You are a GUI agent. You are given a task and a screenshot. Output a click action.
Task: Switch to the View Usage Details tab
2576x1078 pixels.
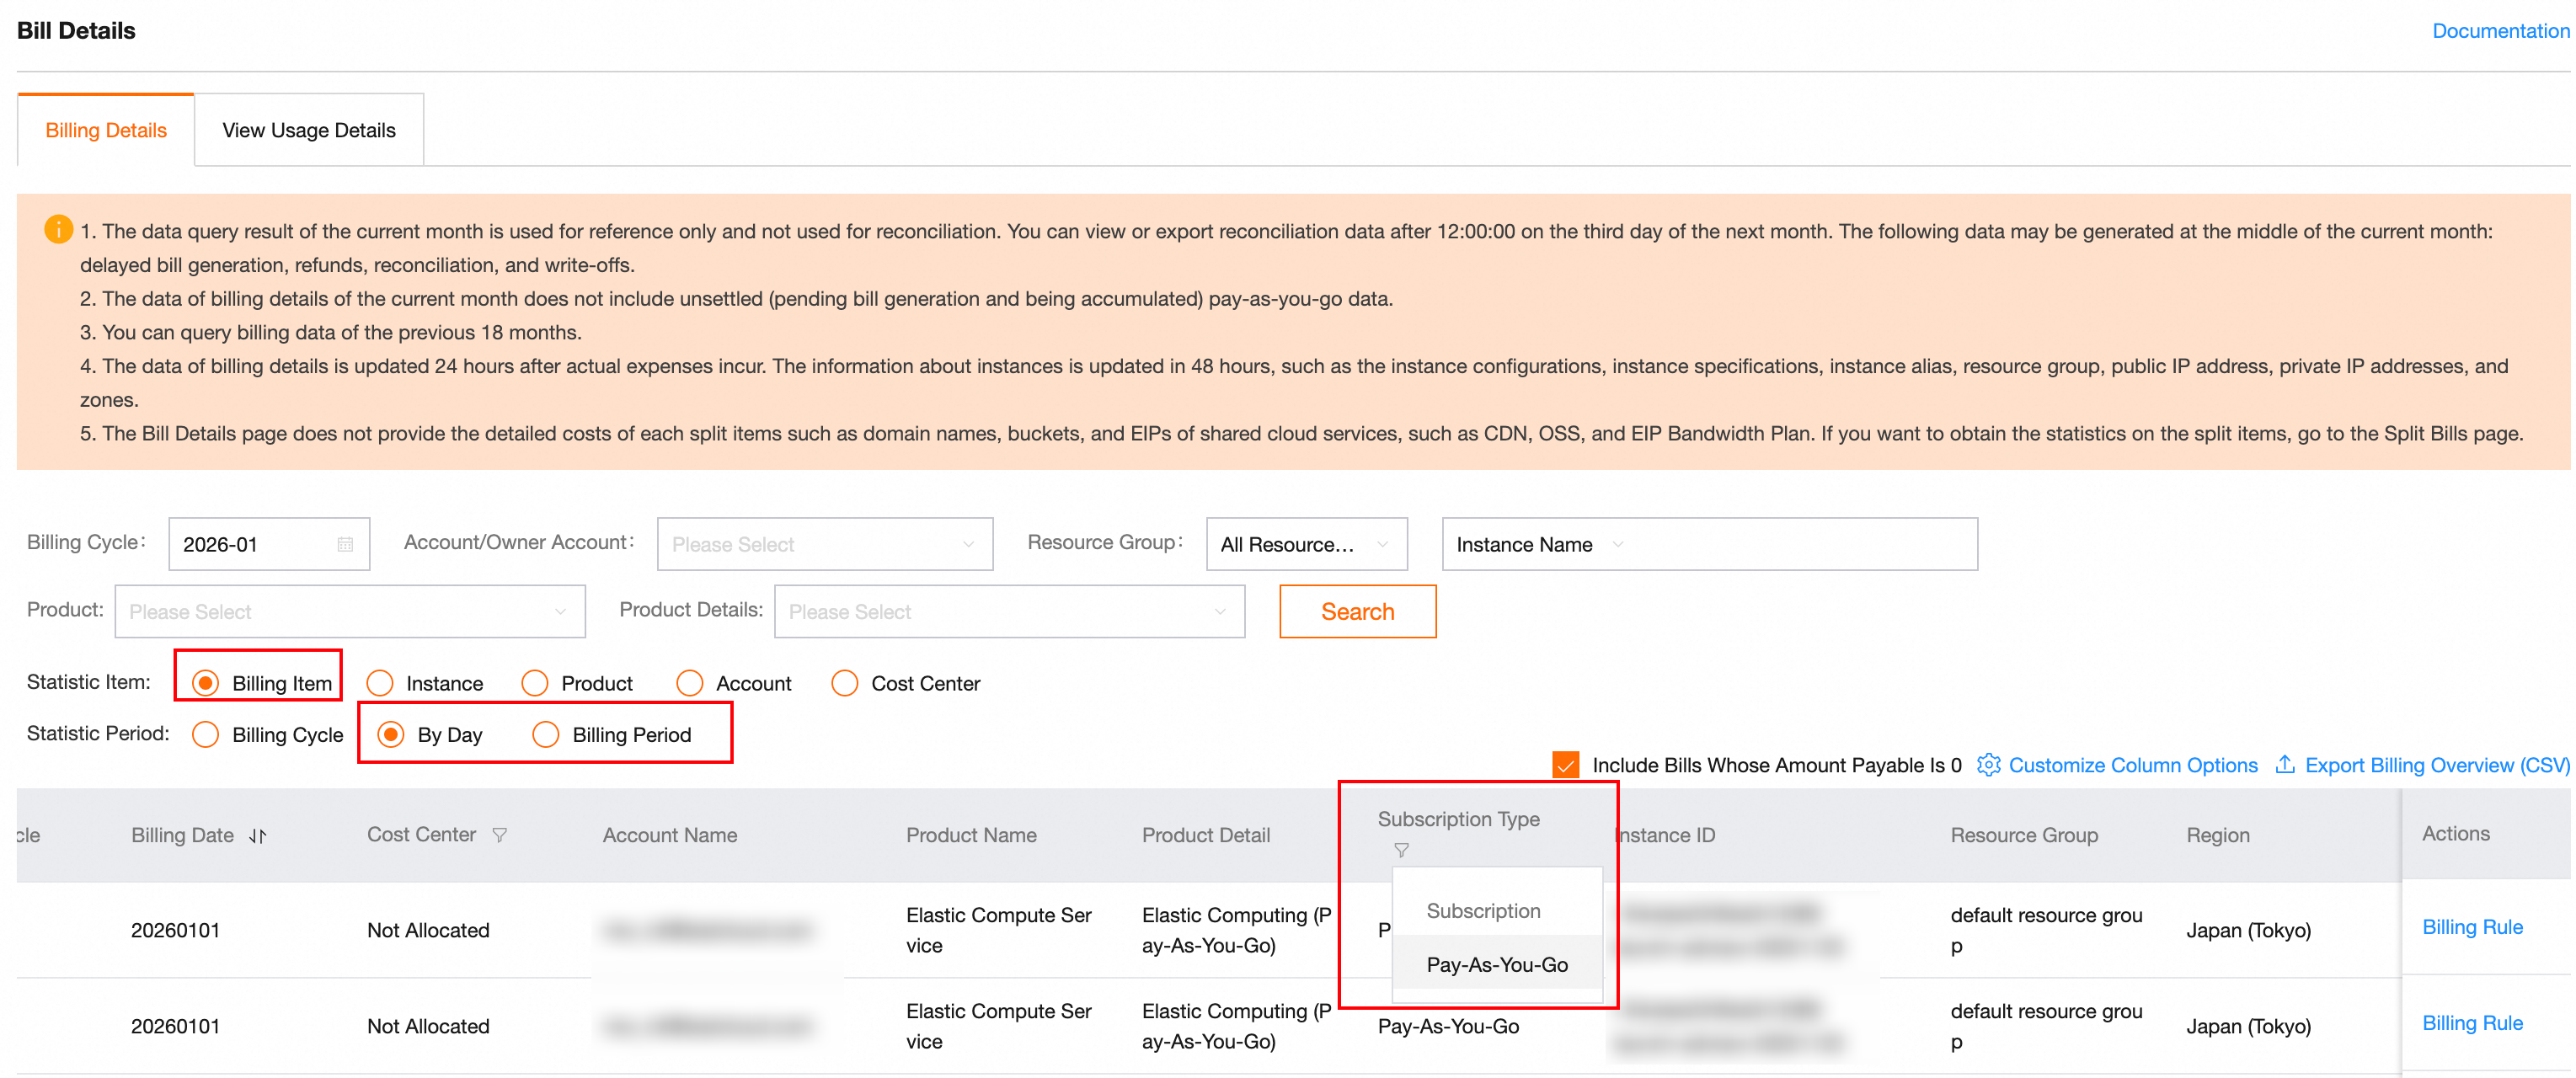[309, 130]
